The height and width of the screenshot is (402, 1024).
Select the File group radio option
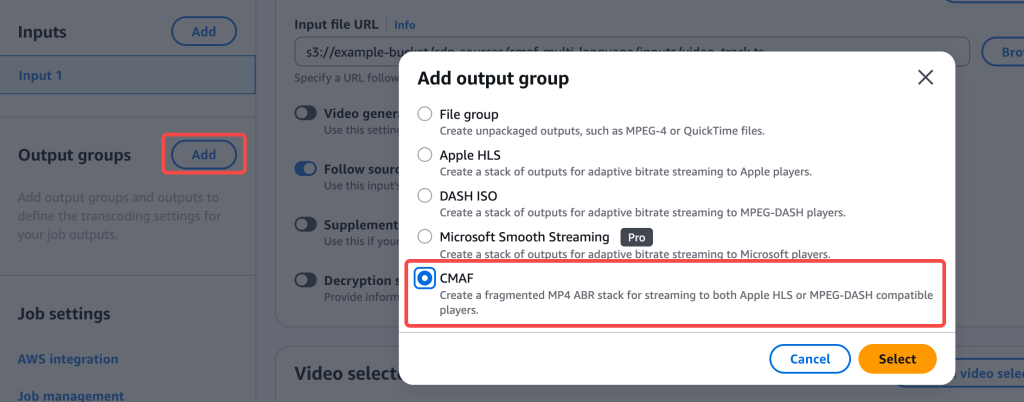[424, 114]
